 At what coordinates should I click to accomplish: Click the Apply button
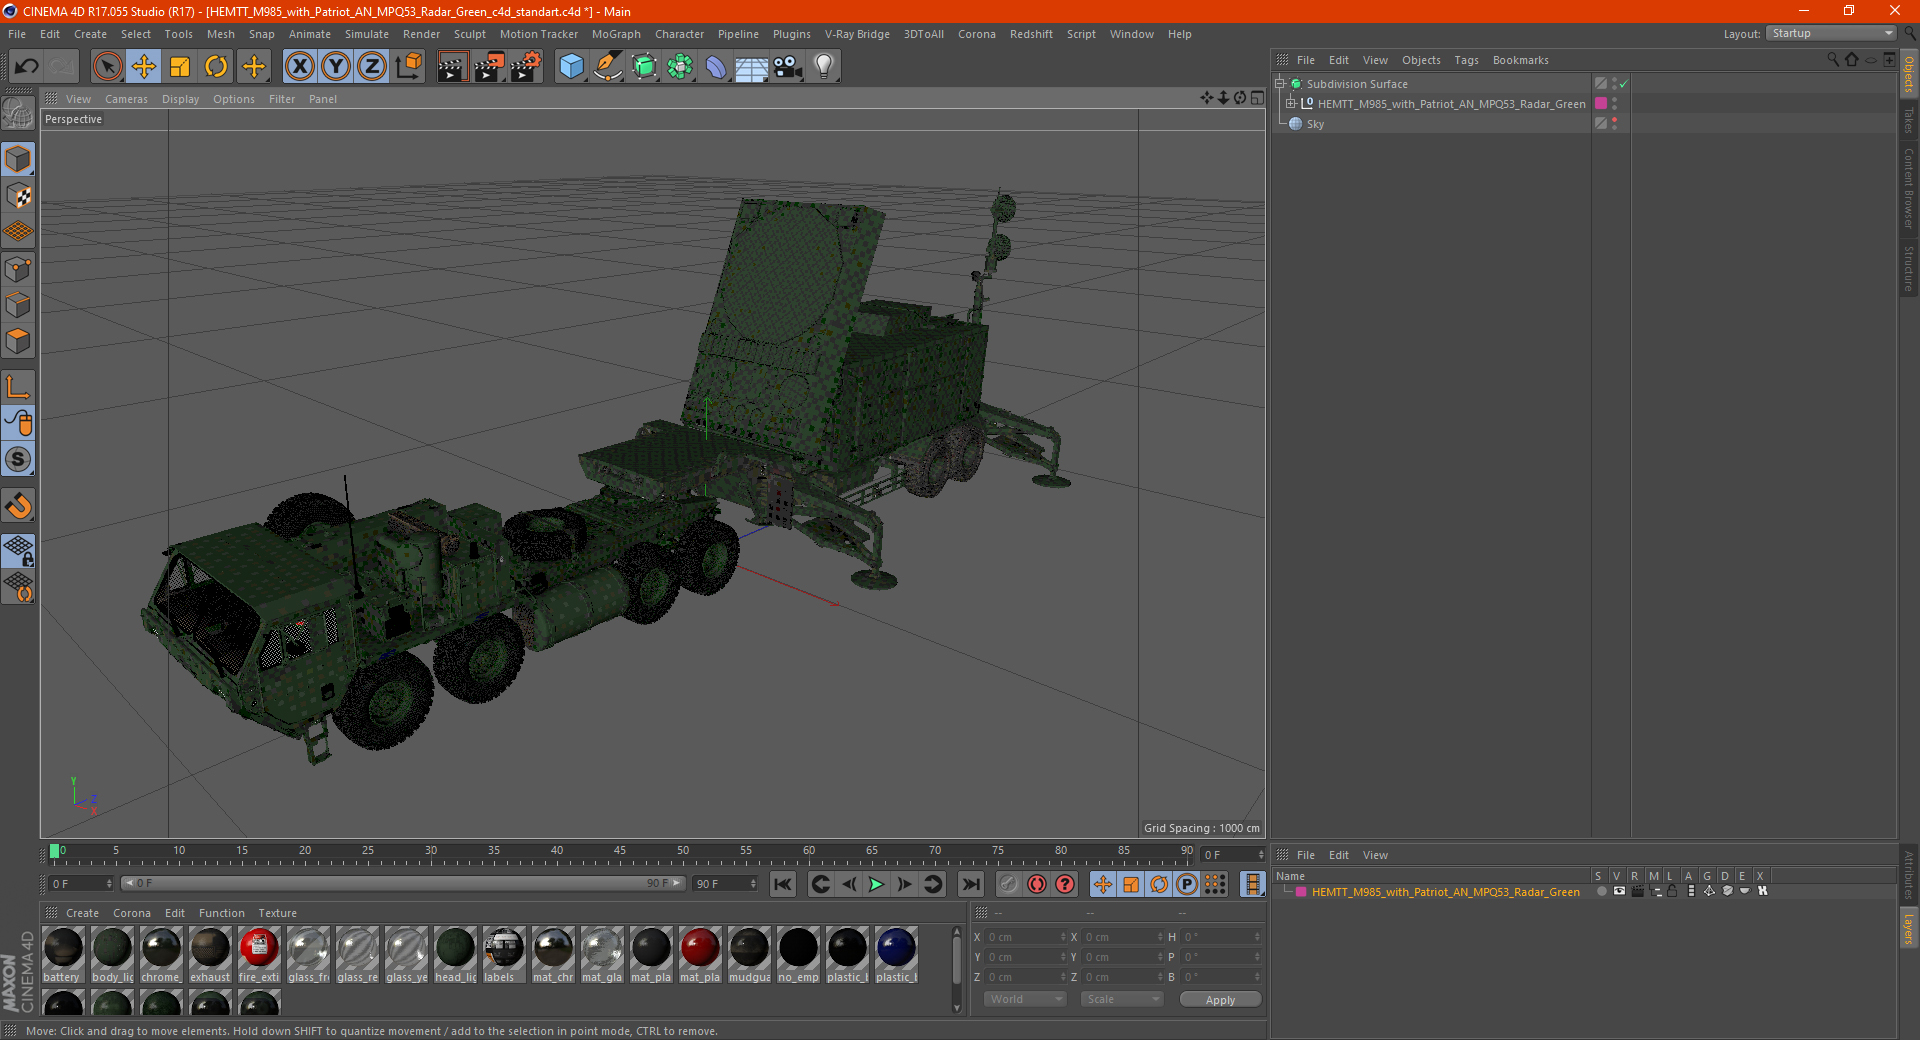point(1220,1000)
